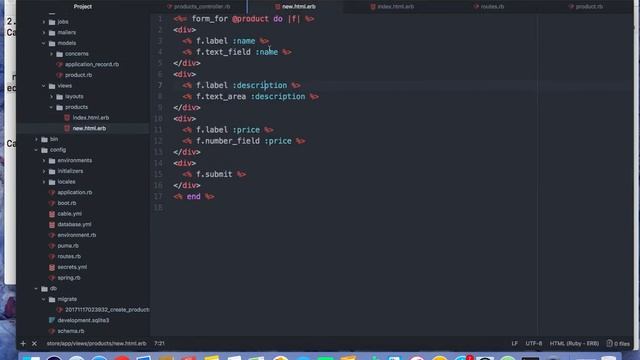Image resolution: width=640 pixels, height=360 pixels.
Task: Click the file icon beside new.html.erb in tree
Action: (x=67, y=128)
